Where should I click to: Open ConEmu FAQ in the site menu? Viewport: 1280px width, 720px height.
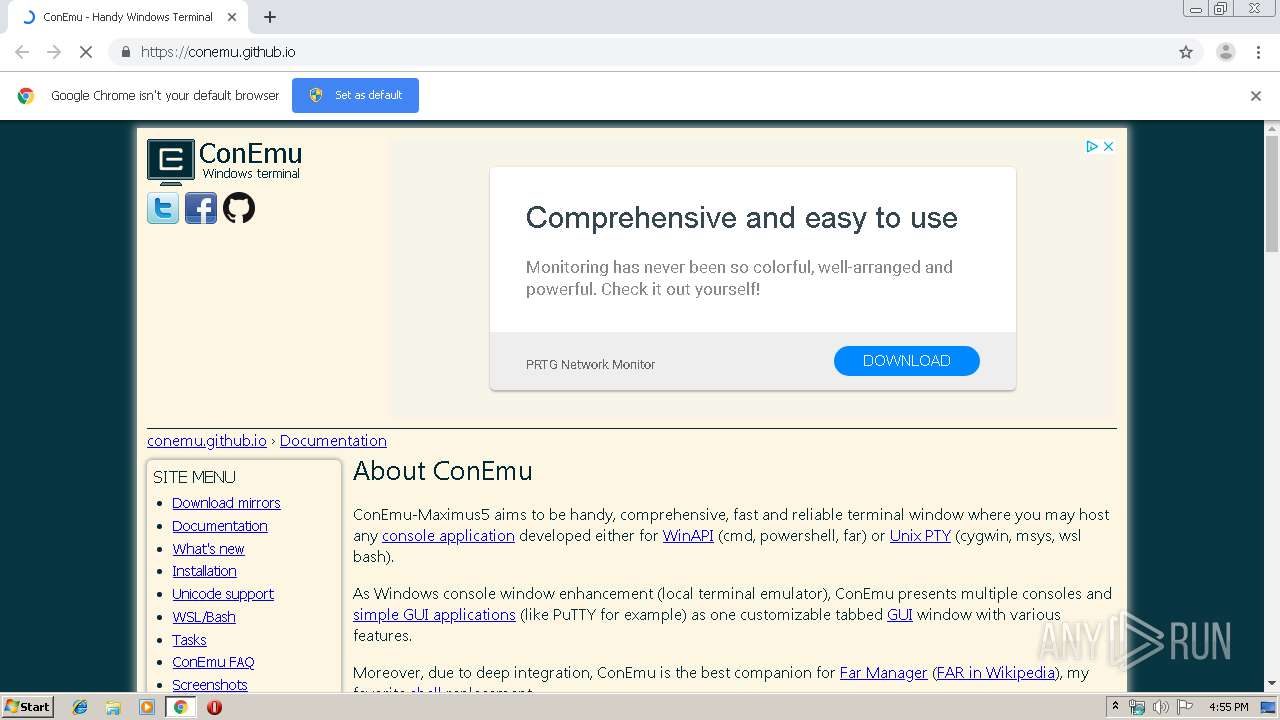coord(213,662)
